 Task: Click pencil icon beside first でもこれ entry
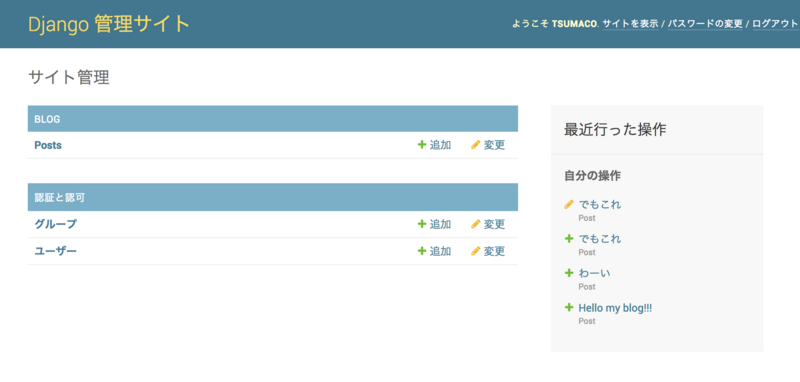569,205
